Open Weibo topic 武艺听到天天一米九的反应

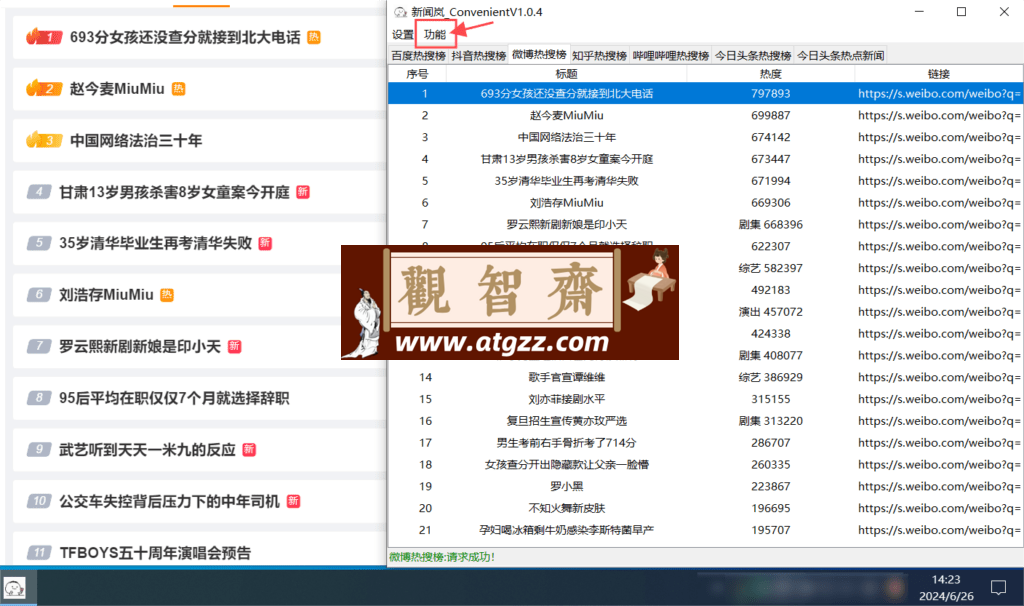click(147, 450)
